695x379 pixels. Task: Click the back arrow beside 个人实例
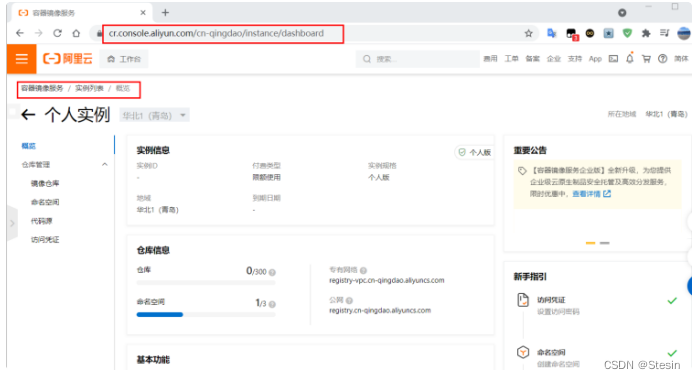pos(28,115)
